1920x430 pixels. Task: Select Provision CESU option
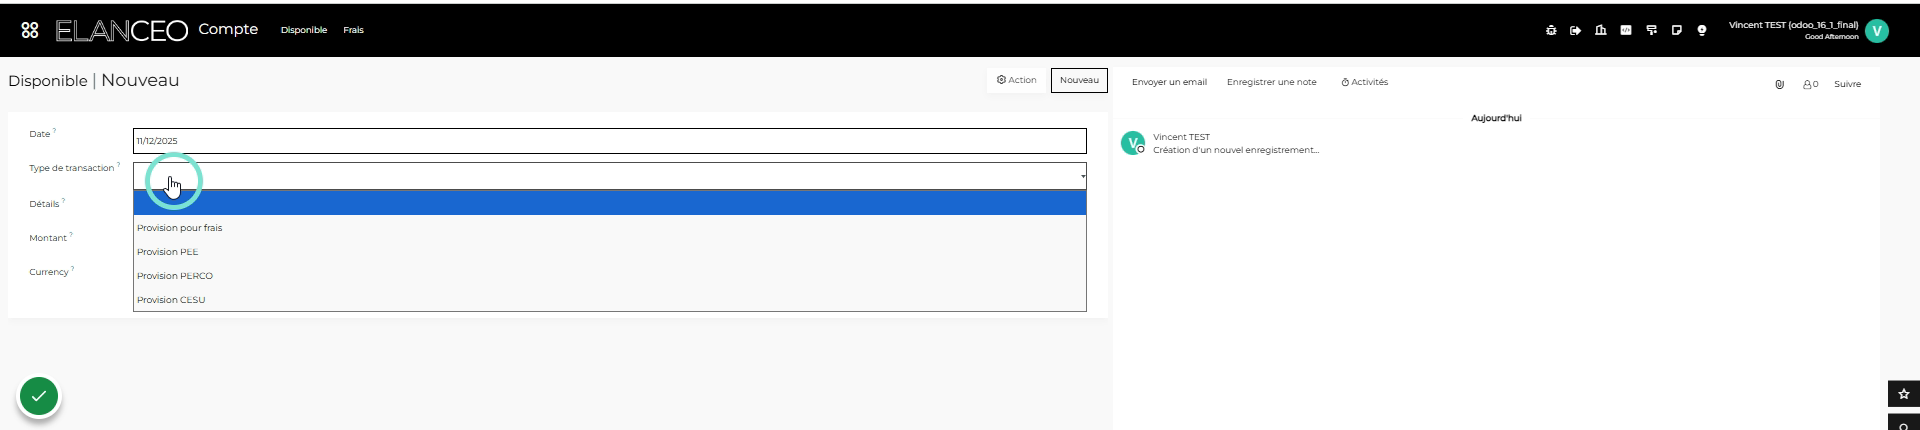(610, 300)
